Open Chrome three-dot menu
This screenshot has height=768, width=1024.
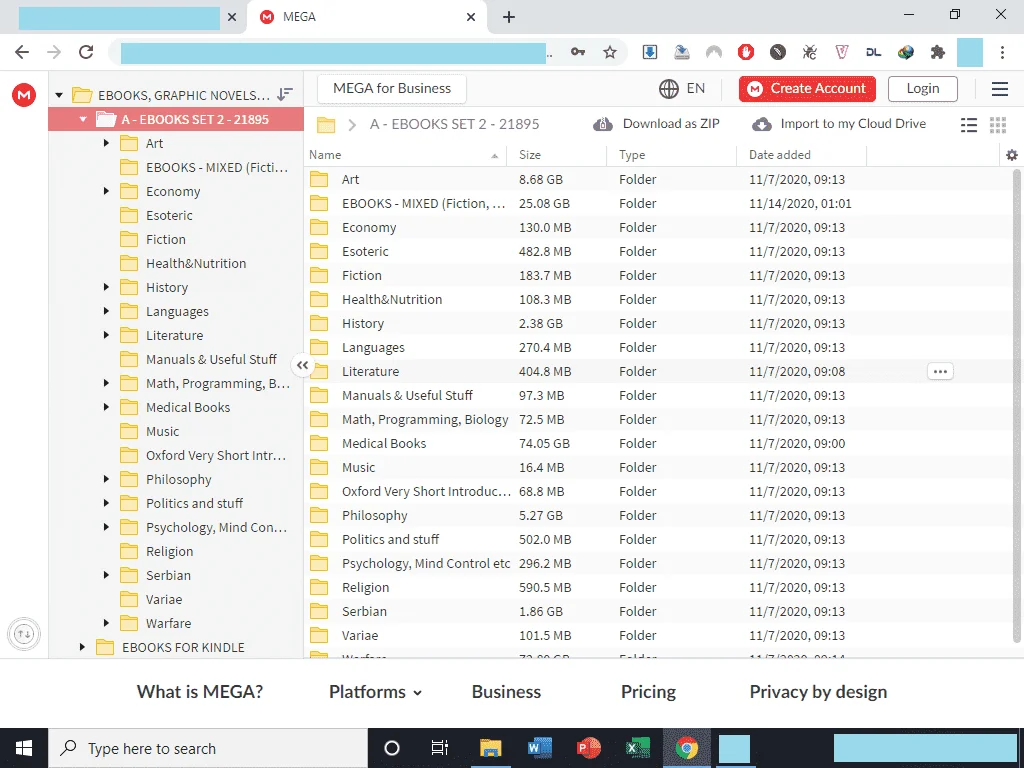click(1002, 52)
